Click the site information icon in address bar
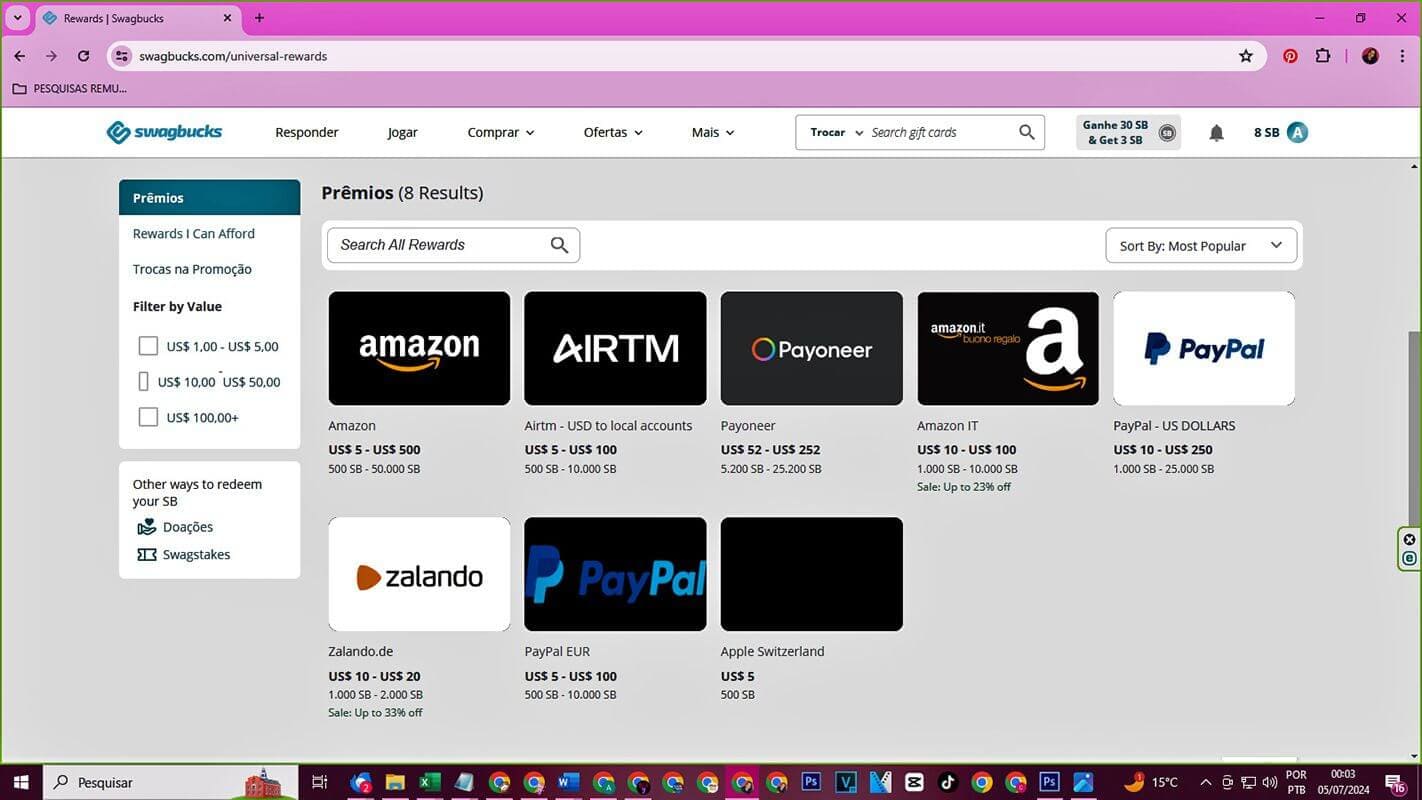 (122, 56)
